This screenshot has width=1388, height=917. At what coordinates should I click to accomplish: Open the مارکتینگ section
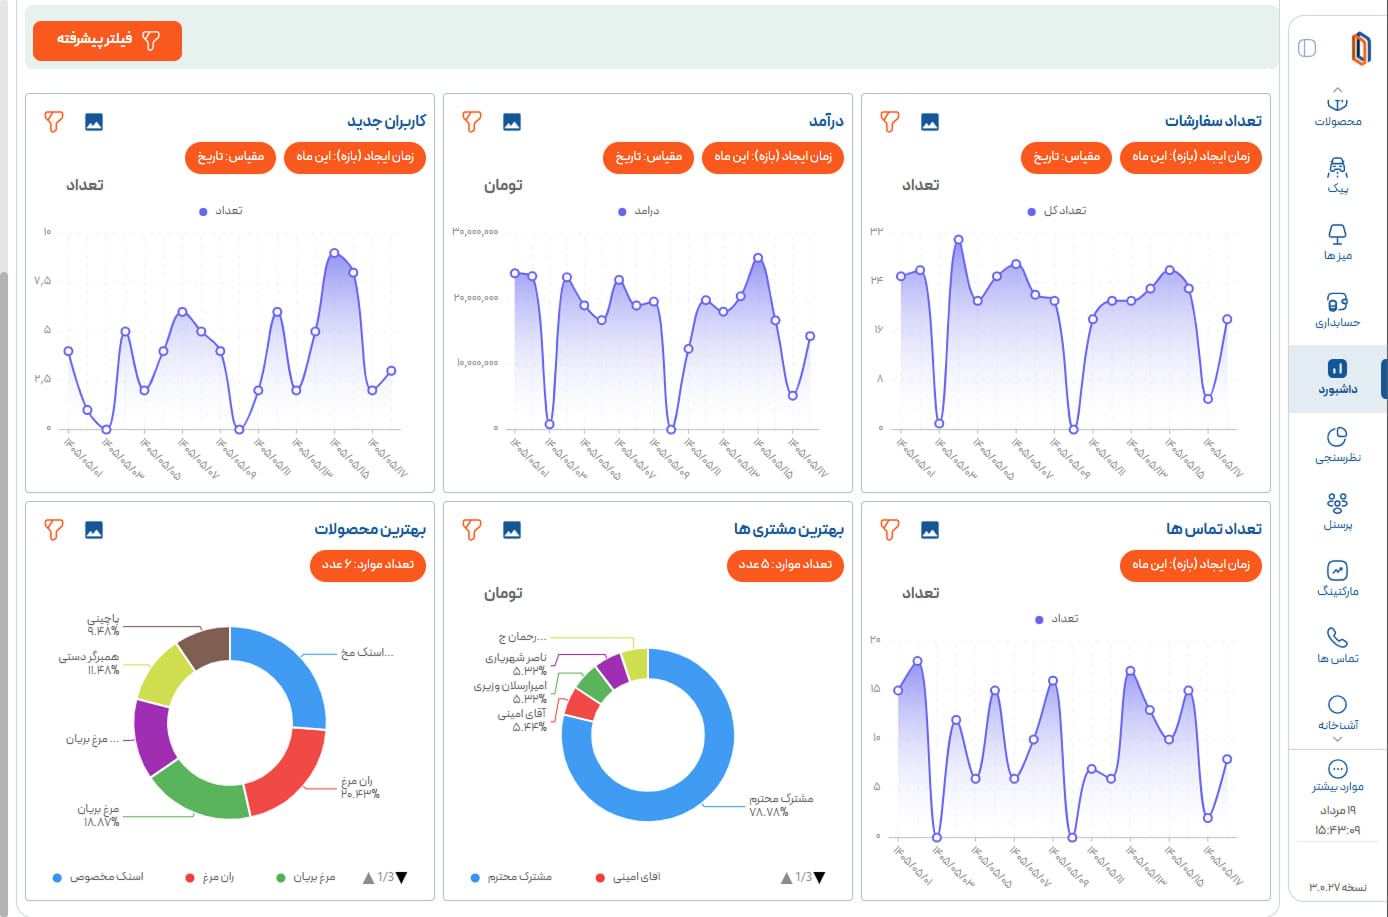click(x=1337, y=580)
